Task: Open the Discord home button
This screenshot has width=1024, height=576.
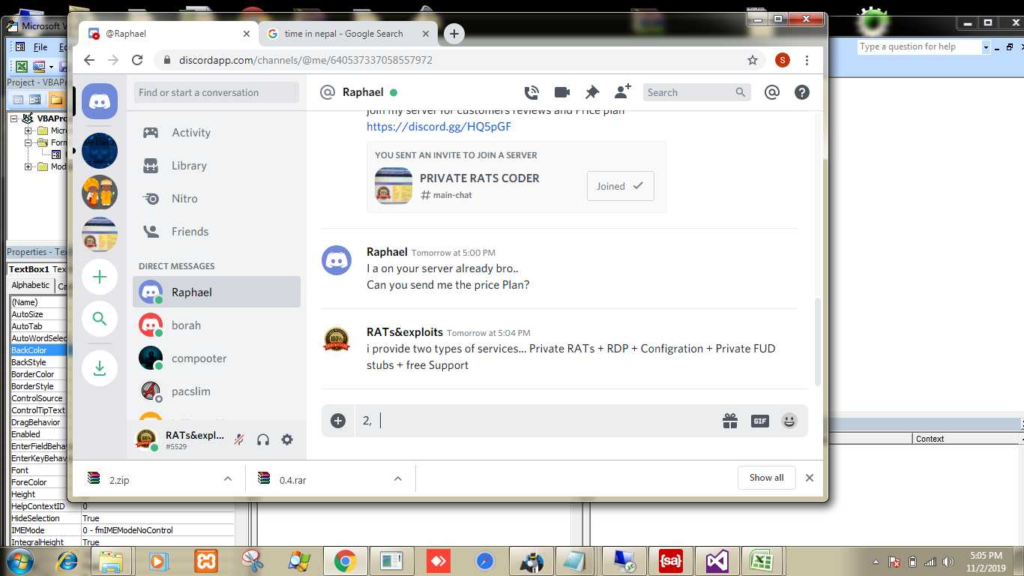Action: click(99, 101)
